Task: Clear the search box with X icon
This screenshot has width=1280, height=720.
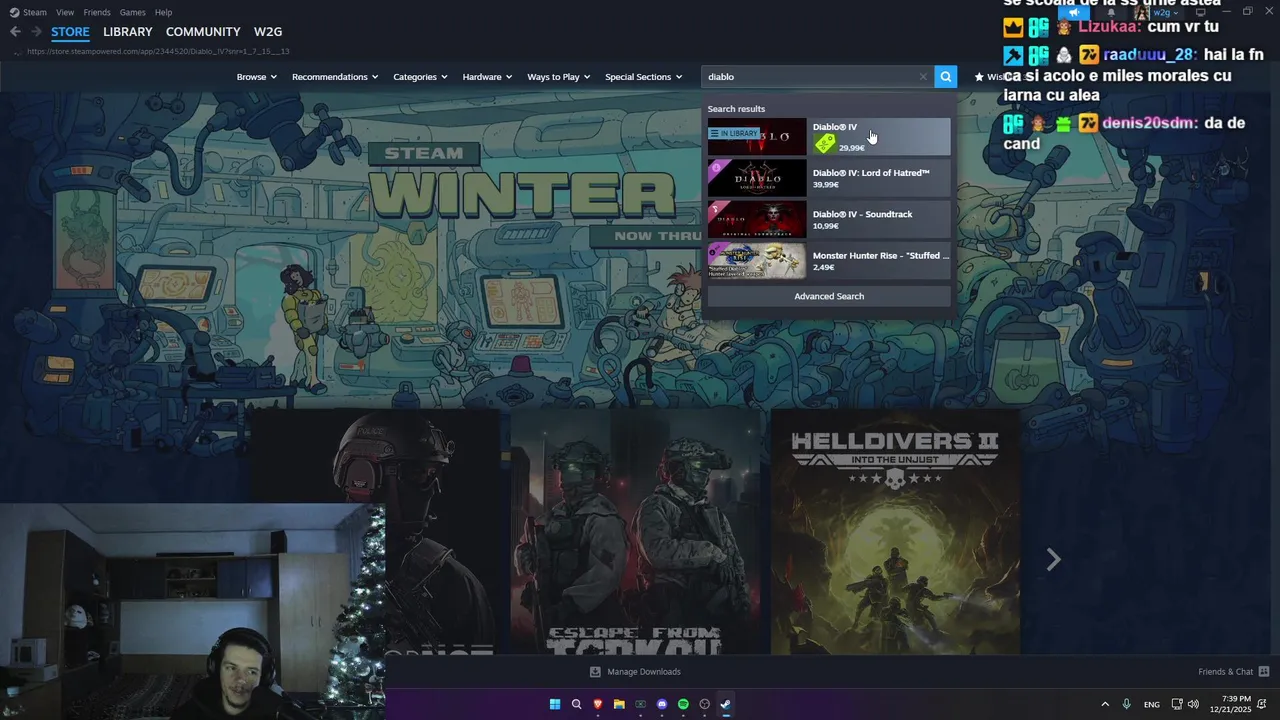Action: (923, 77)
